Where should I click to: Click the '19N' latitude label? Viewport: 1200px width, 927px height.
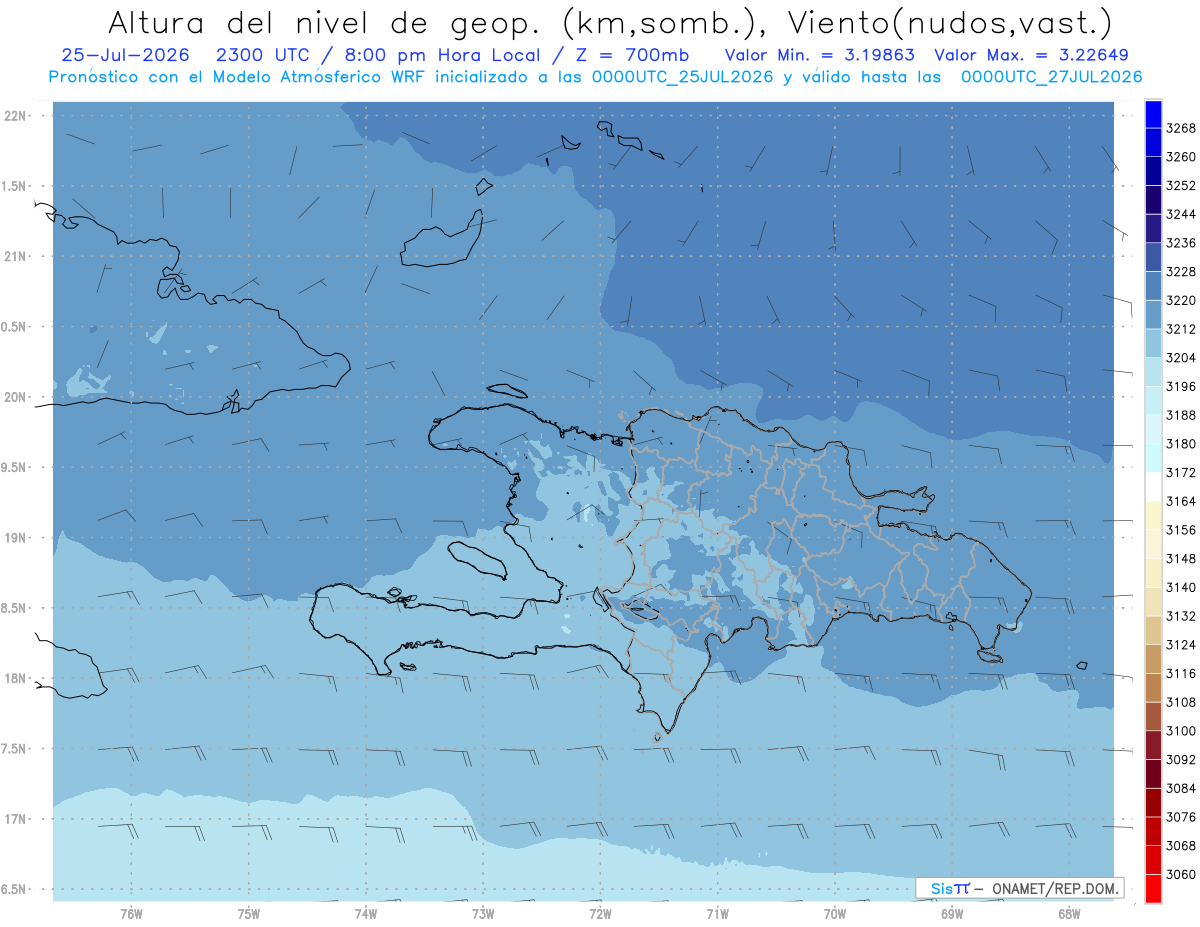[x=15, y=538]
